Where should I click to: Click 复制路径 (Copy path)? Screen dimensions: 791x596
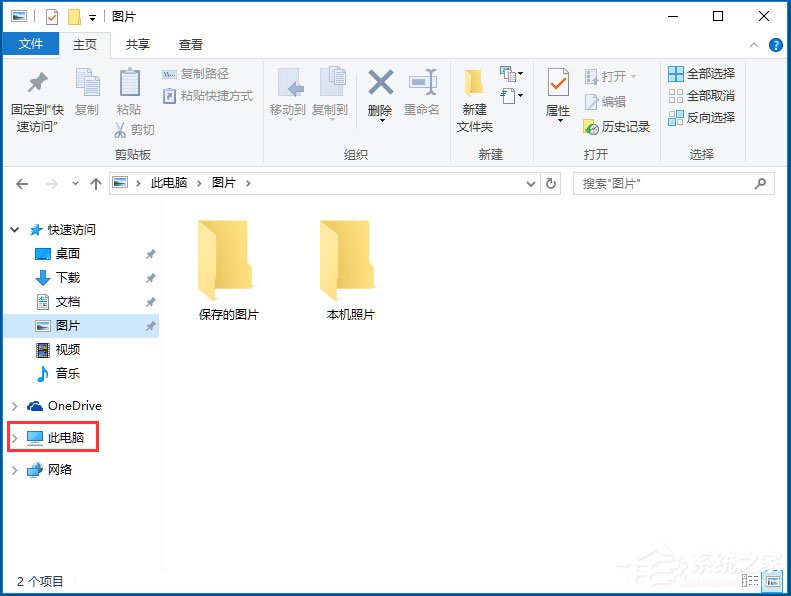pyautogui.click(x=196, y=74)
